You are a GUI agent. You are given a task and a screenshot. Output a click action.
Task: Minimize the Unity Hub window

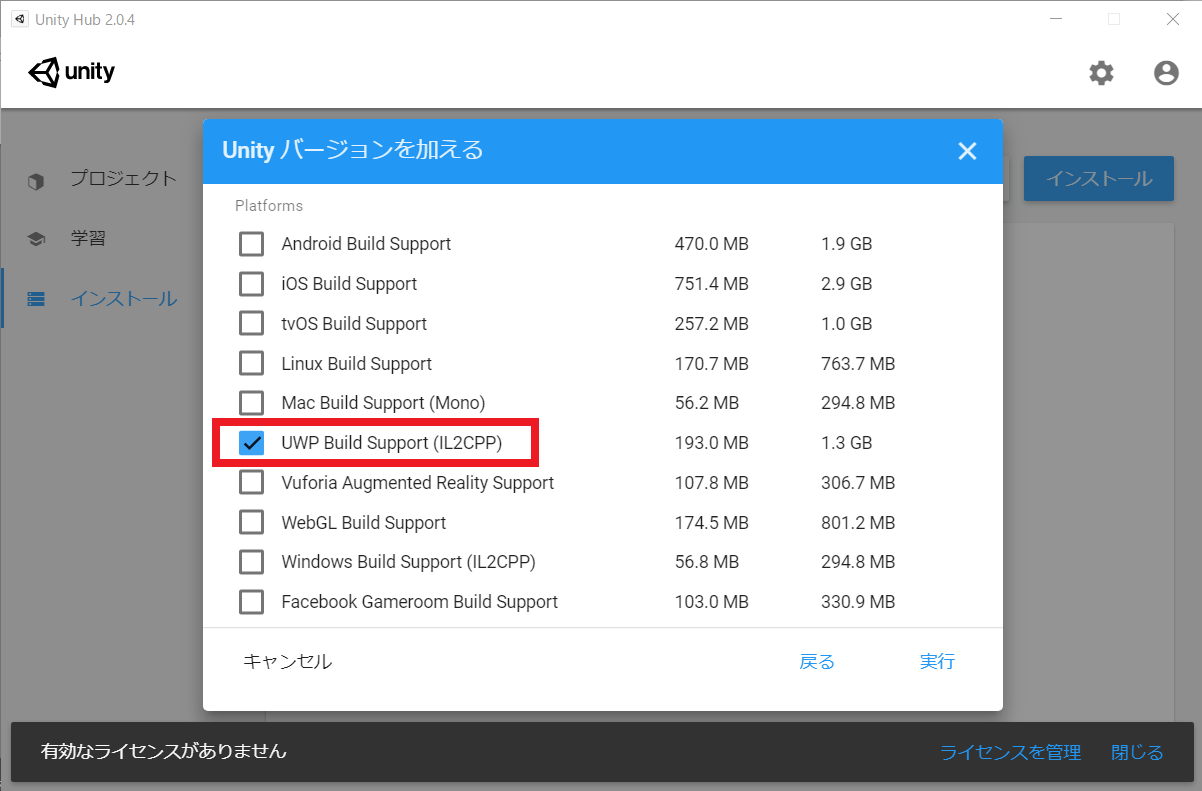click(1056, 19)
